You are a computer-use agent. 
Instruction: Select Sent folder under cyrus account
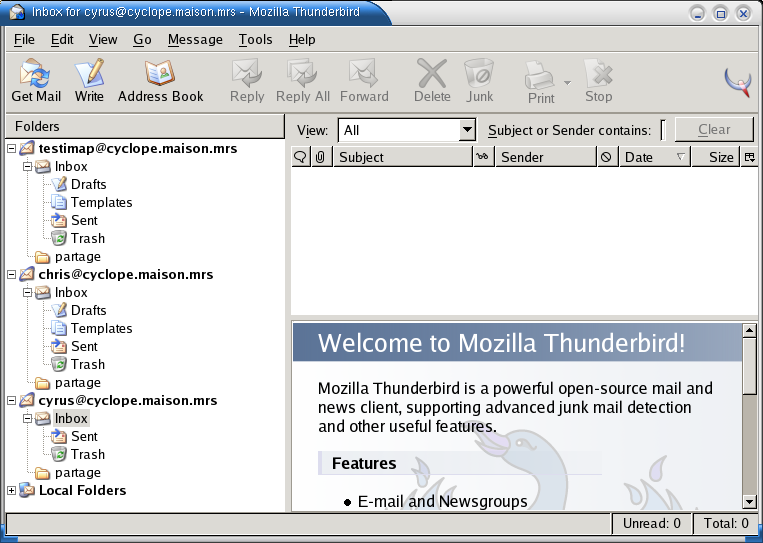pos(84,436)
